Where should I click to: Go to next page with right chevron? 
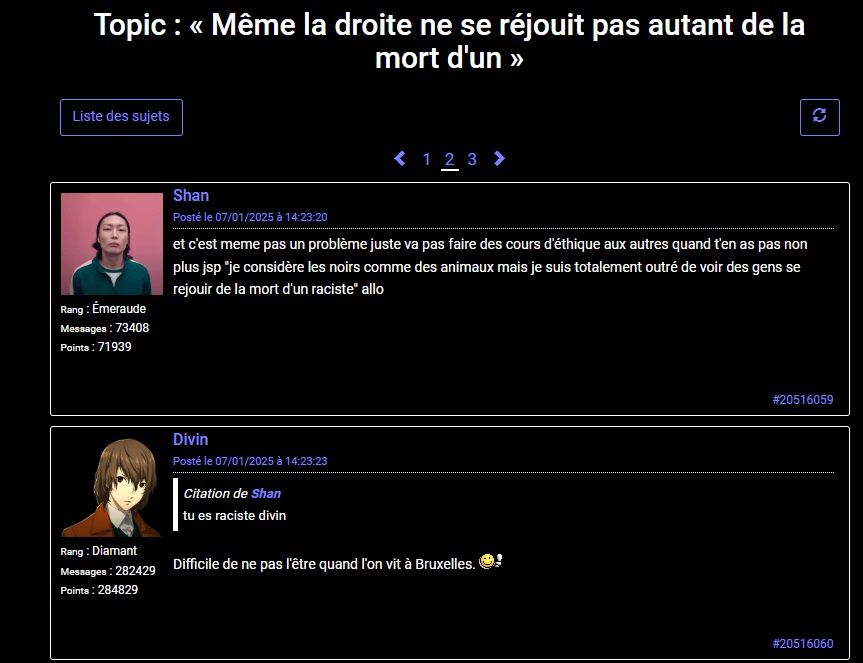(x=499, y=158)
